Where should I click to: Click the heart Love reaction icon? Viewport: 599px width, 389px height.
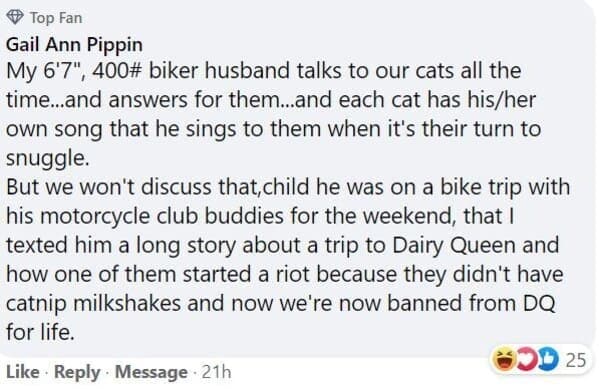pos(528,359)
